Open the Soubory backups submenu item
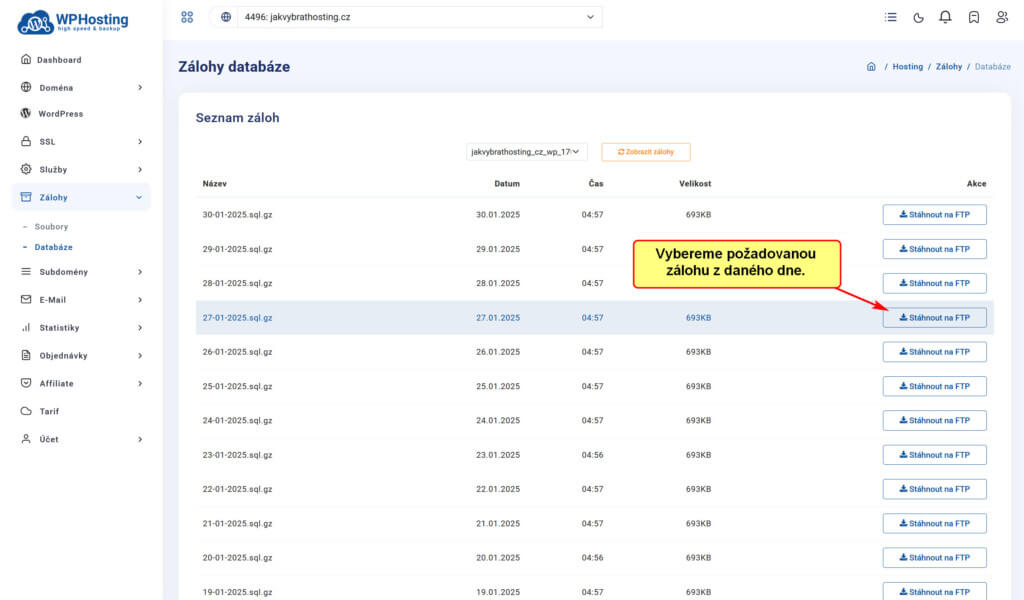The height and width of the screenshot is (600, 1024). tap(51, 227)
